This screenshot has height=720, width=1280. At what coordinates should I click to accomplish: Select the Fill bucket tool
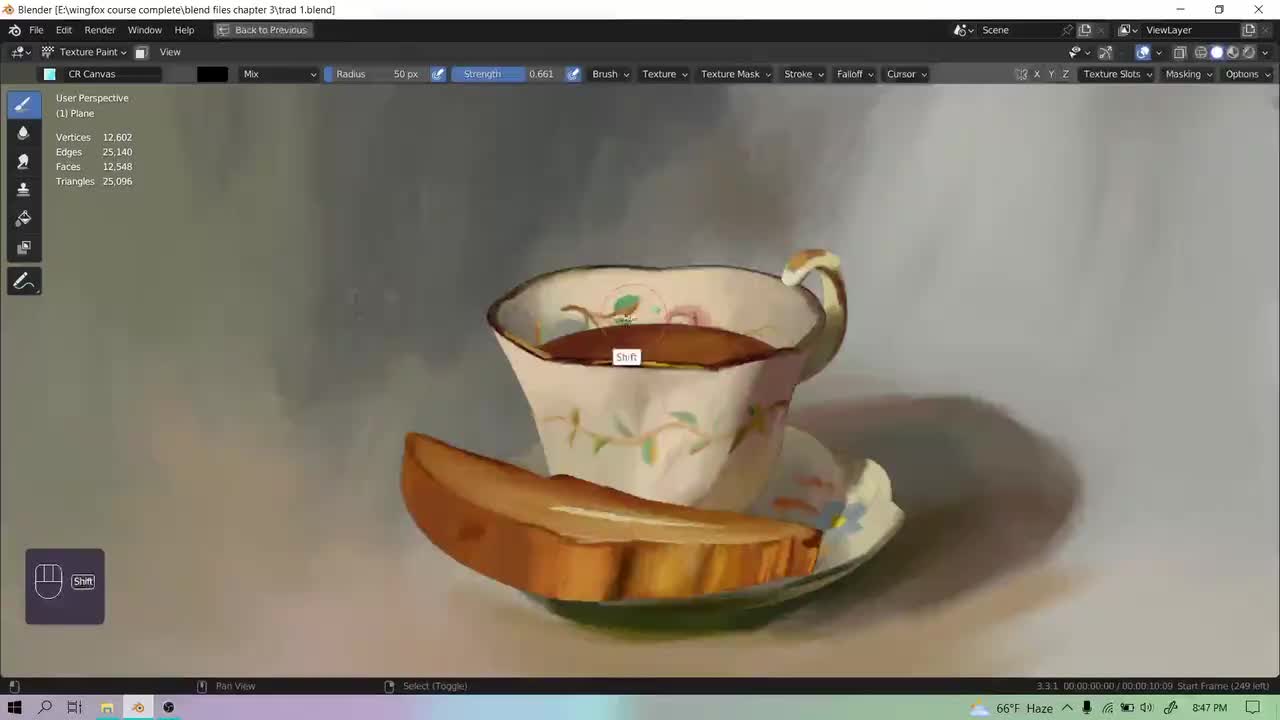[x=23, y=218]
